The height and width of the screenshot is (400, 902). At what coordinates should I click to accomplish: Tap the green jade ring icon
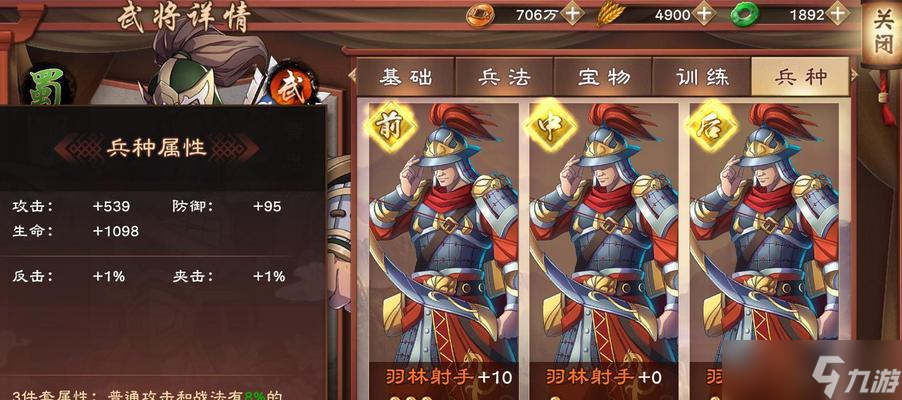[x=744, y=14]
